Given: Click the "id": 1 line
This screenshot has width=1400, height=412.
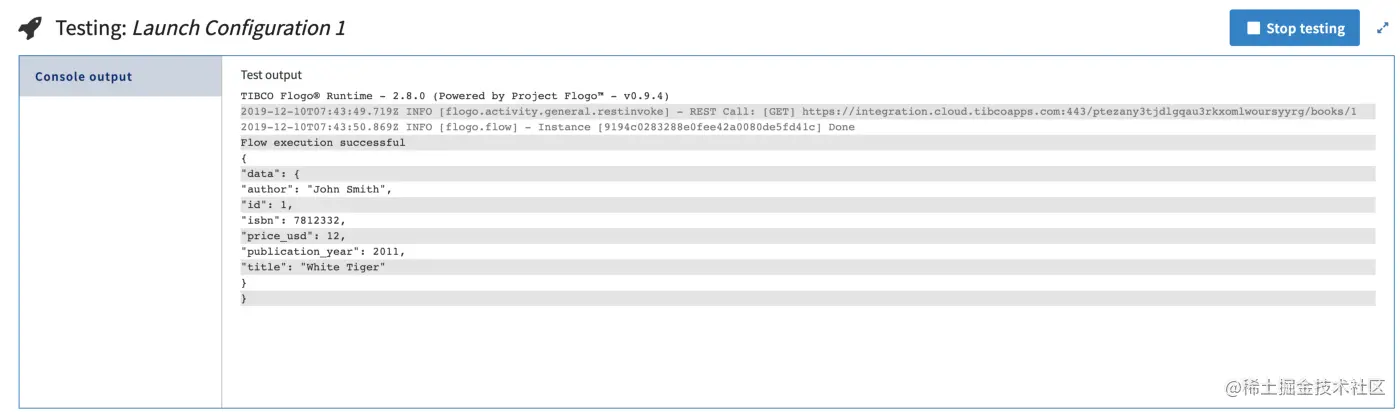Looking at the screenshot, I should tap(808, 205).
